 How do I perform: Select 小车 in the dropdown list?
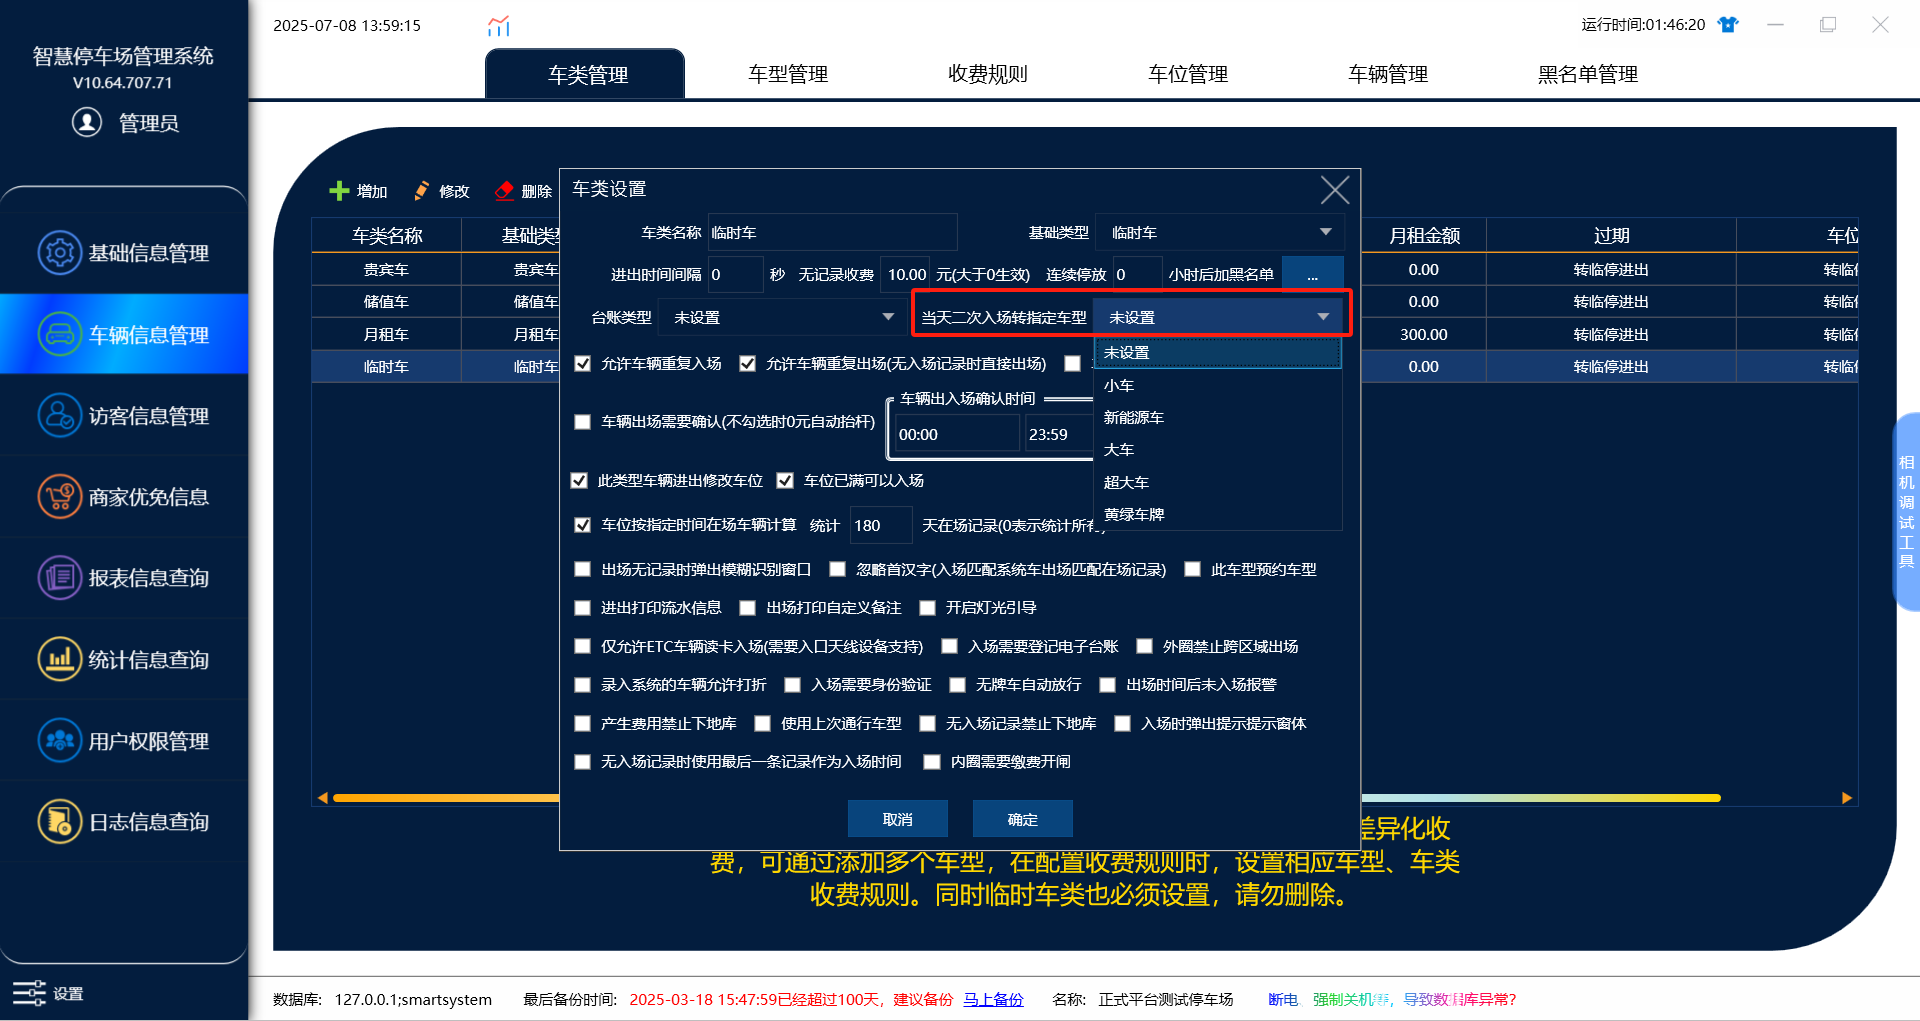click(x=1217, y=385)
